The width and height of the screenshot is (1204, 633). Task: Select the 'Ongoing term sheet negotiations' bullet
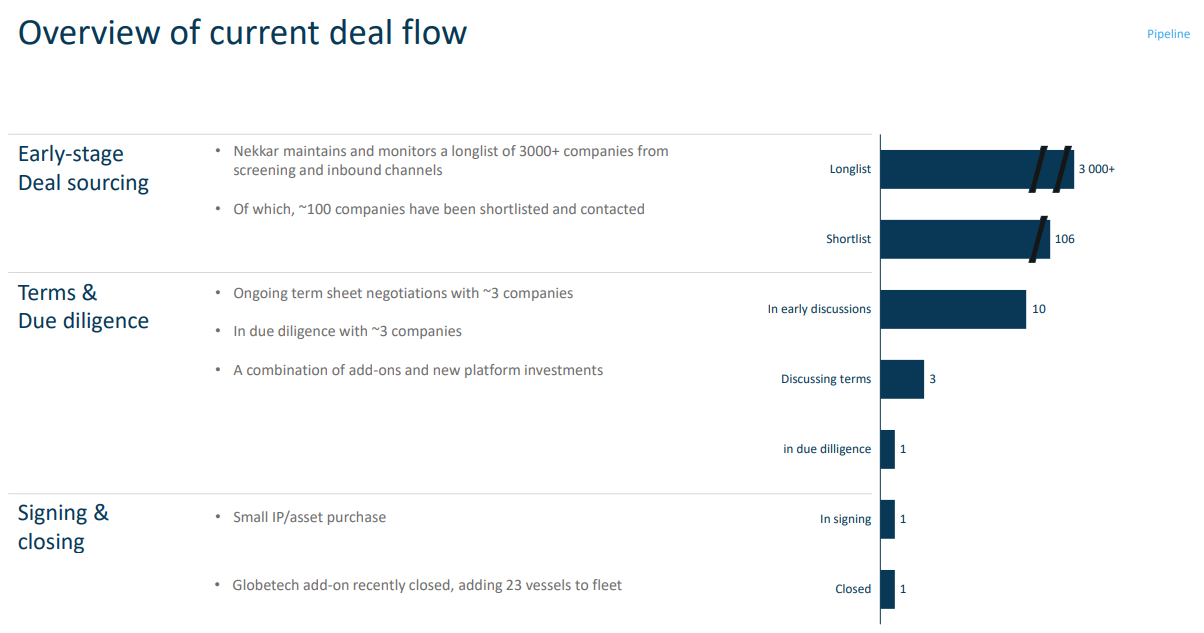(x=403, y=293)
